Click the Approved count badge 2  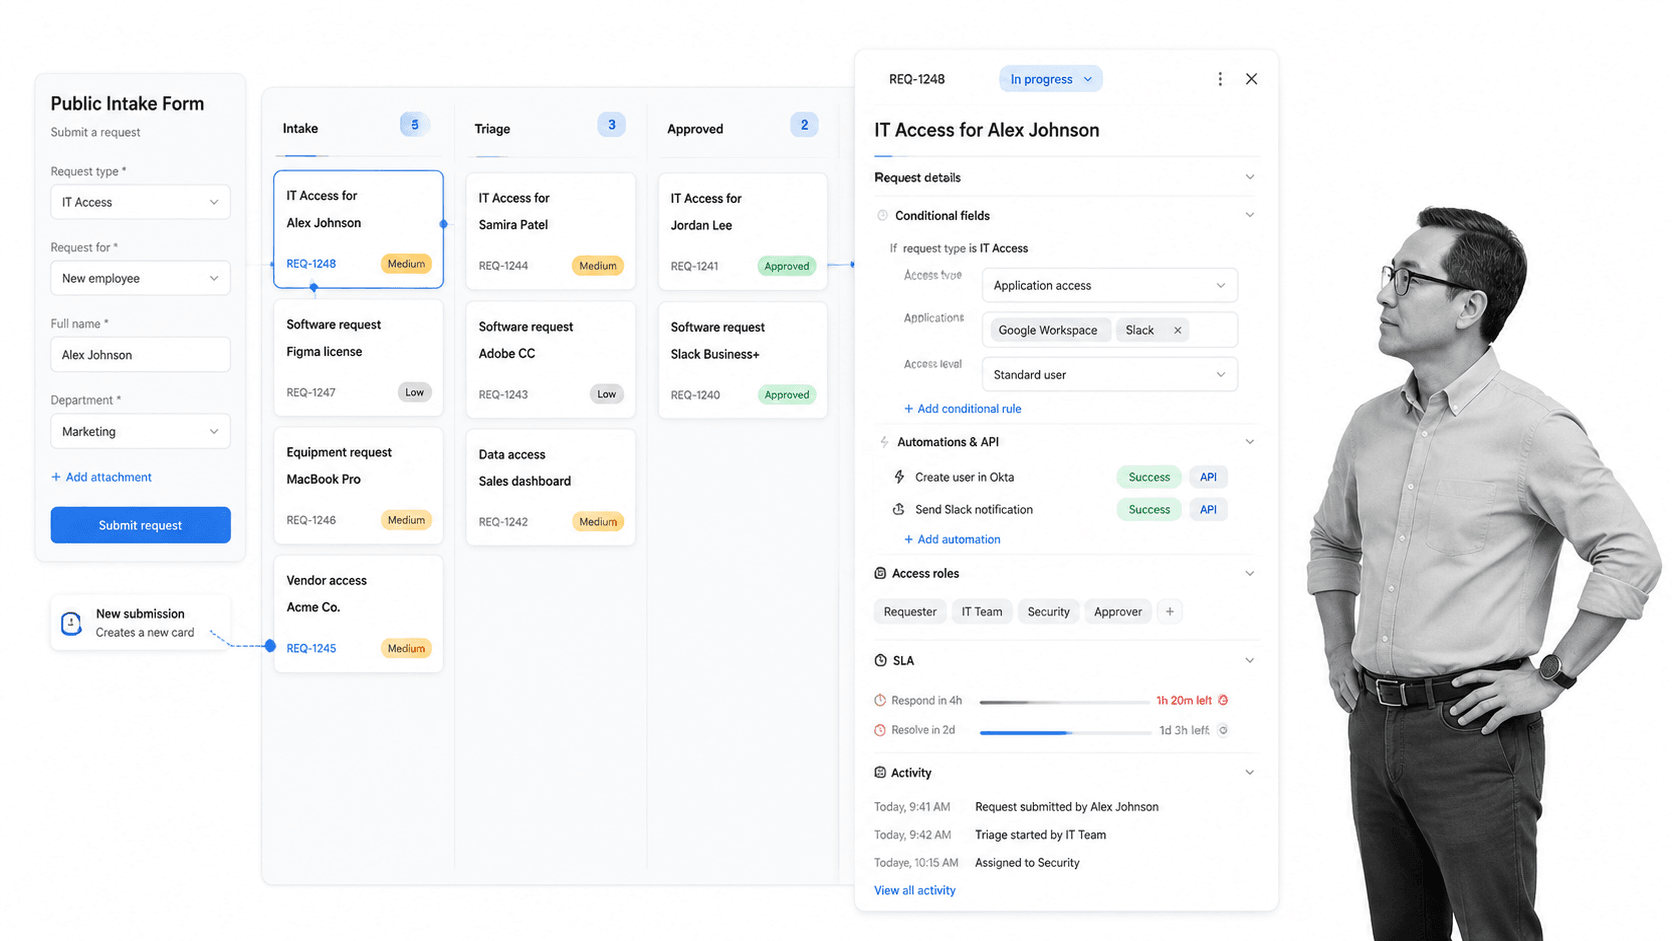tap(804, 125)
